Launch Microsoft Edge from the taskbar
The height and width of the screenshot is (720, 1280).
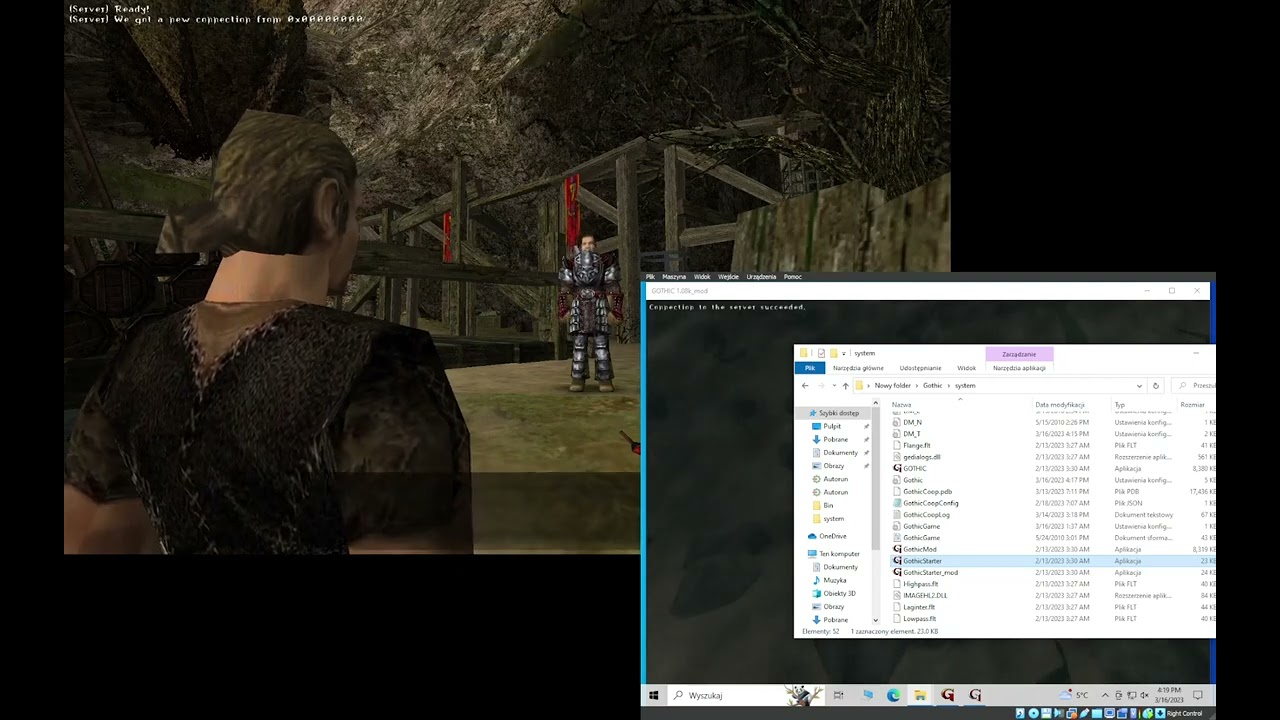coord(893,695)
